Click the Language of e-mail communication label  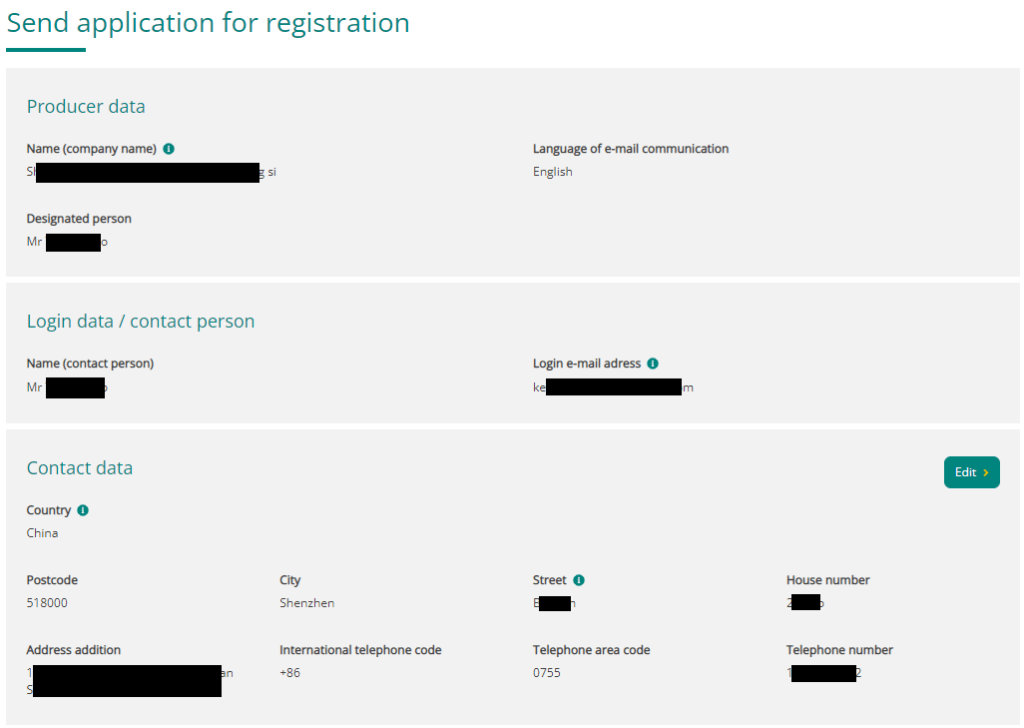631,149
